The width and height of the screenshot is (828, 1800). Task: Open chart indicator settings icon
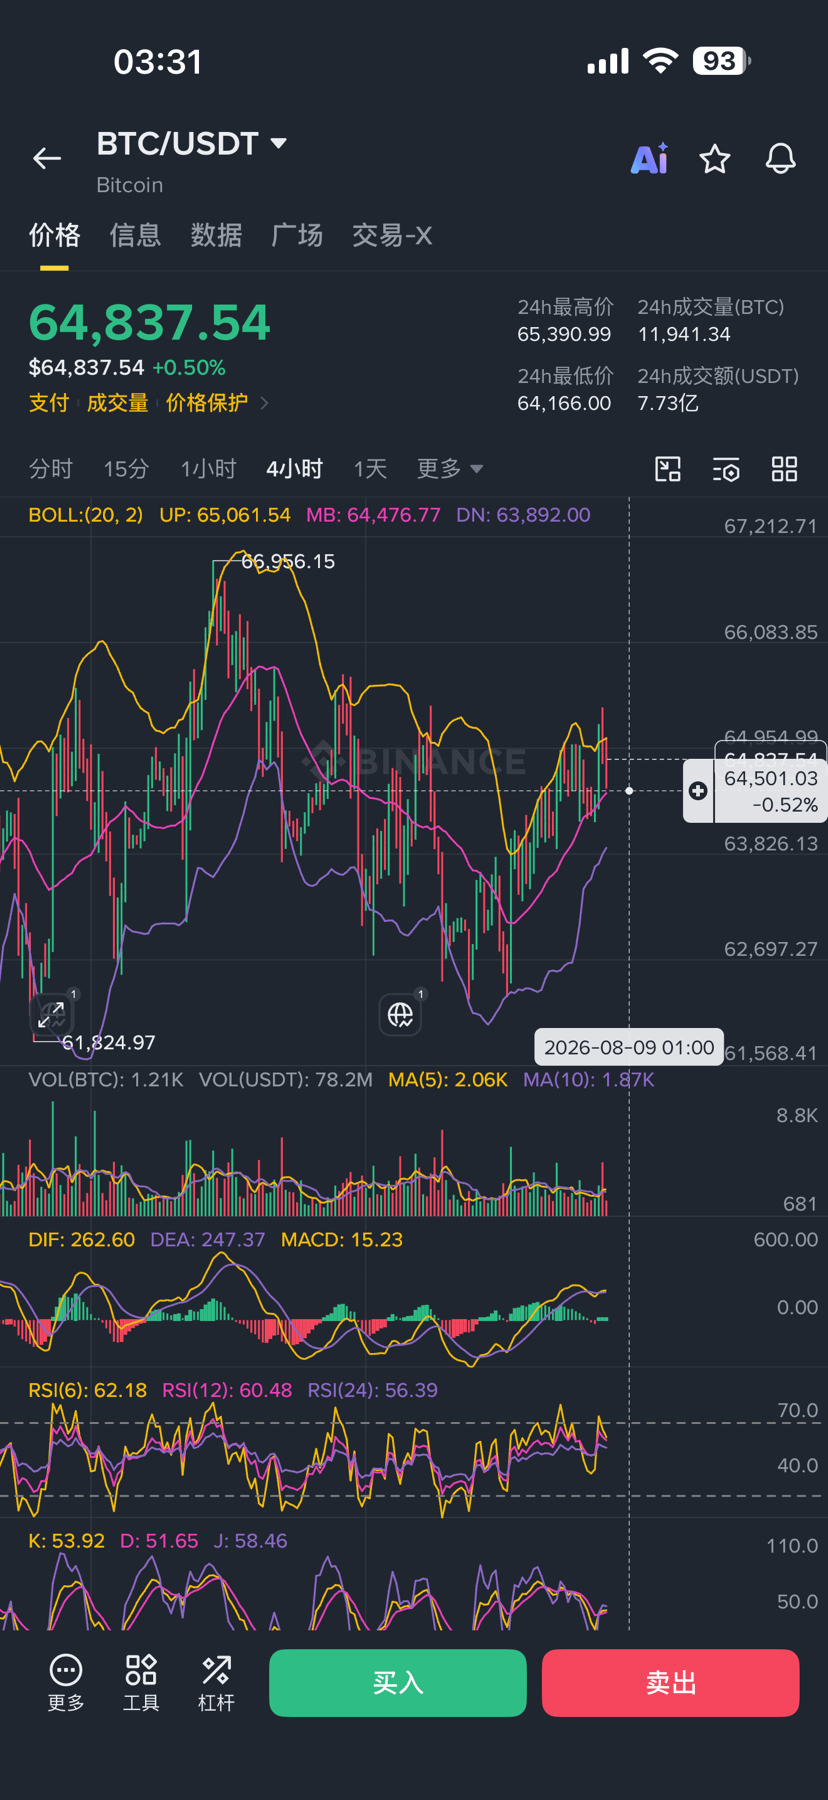(726, 469)
